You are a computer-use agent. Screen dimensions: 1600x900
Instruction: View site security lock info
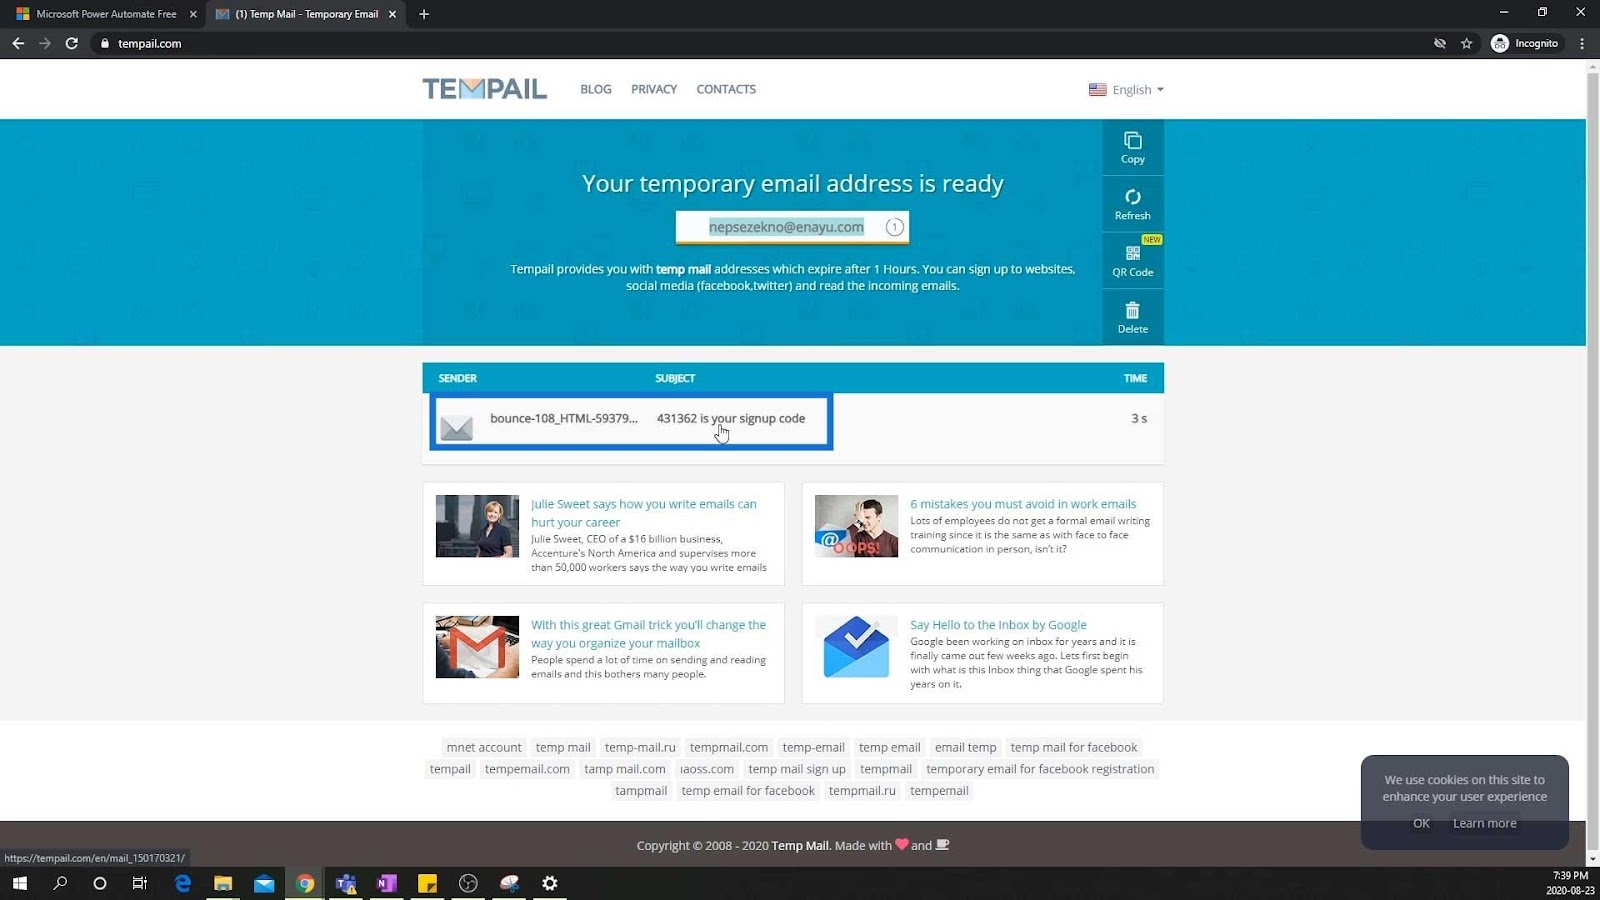click(105, 43)
